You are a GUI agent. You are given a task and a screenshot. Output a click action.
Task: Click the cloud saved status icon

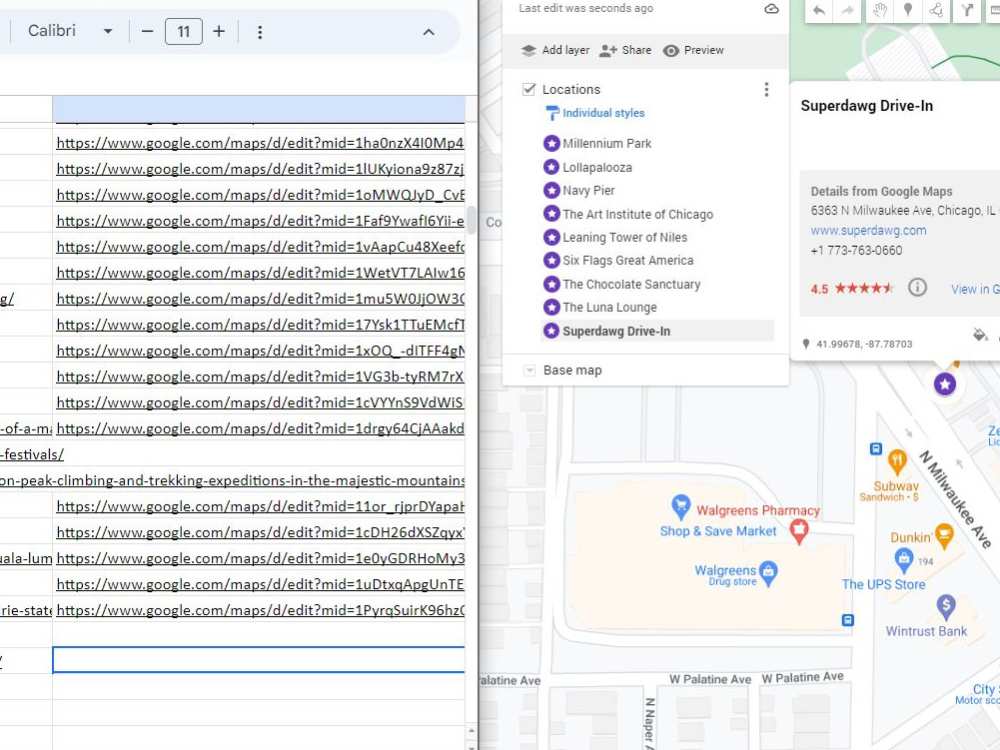click(772, 9)
